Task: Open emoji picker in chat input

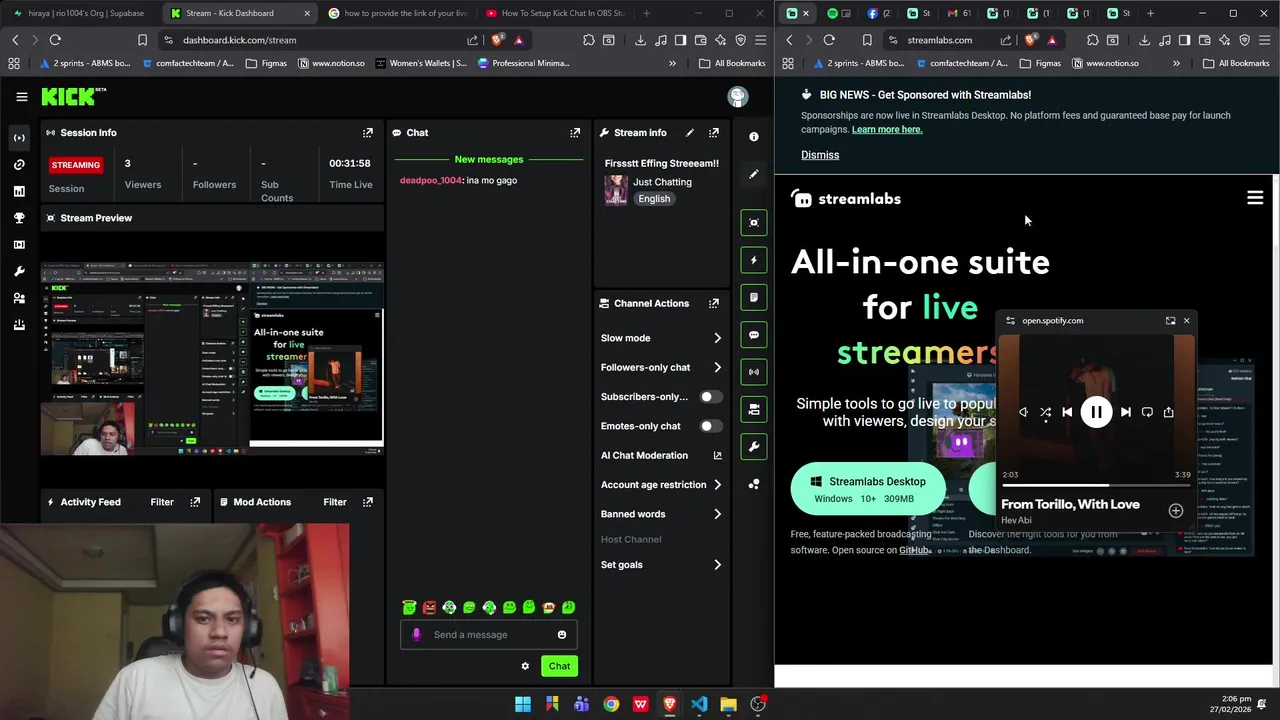Action: point(562,635)
